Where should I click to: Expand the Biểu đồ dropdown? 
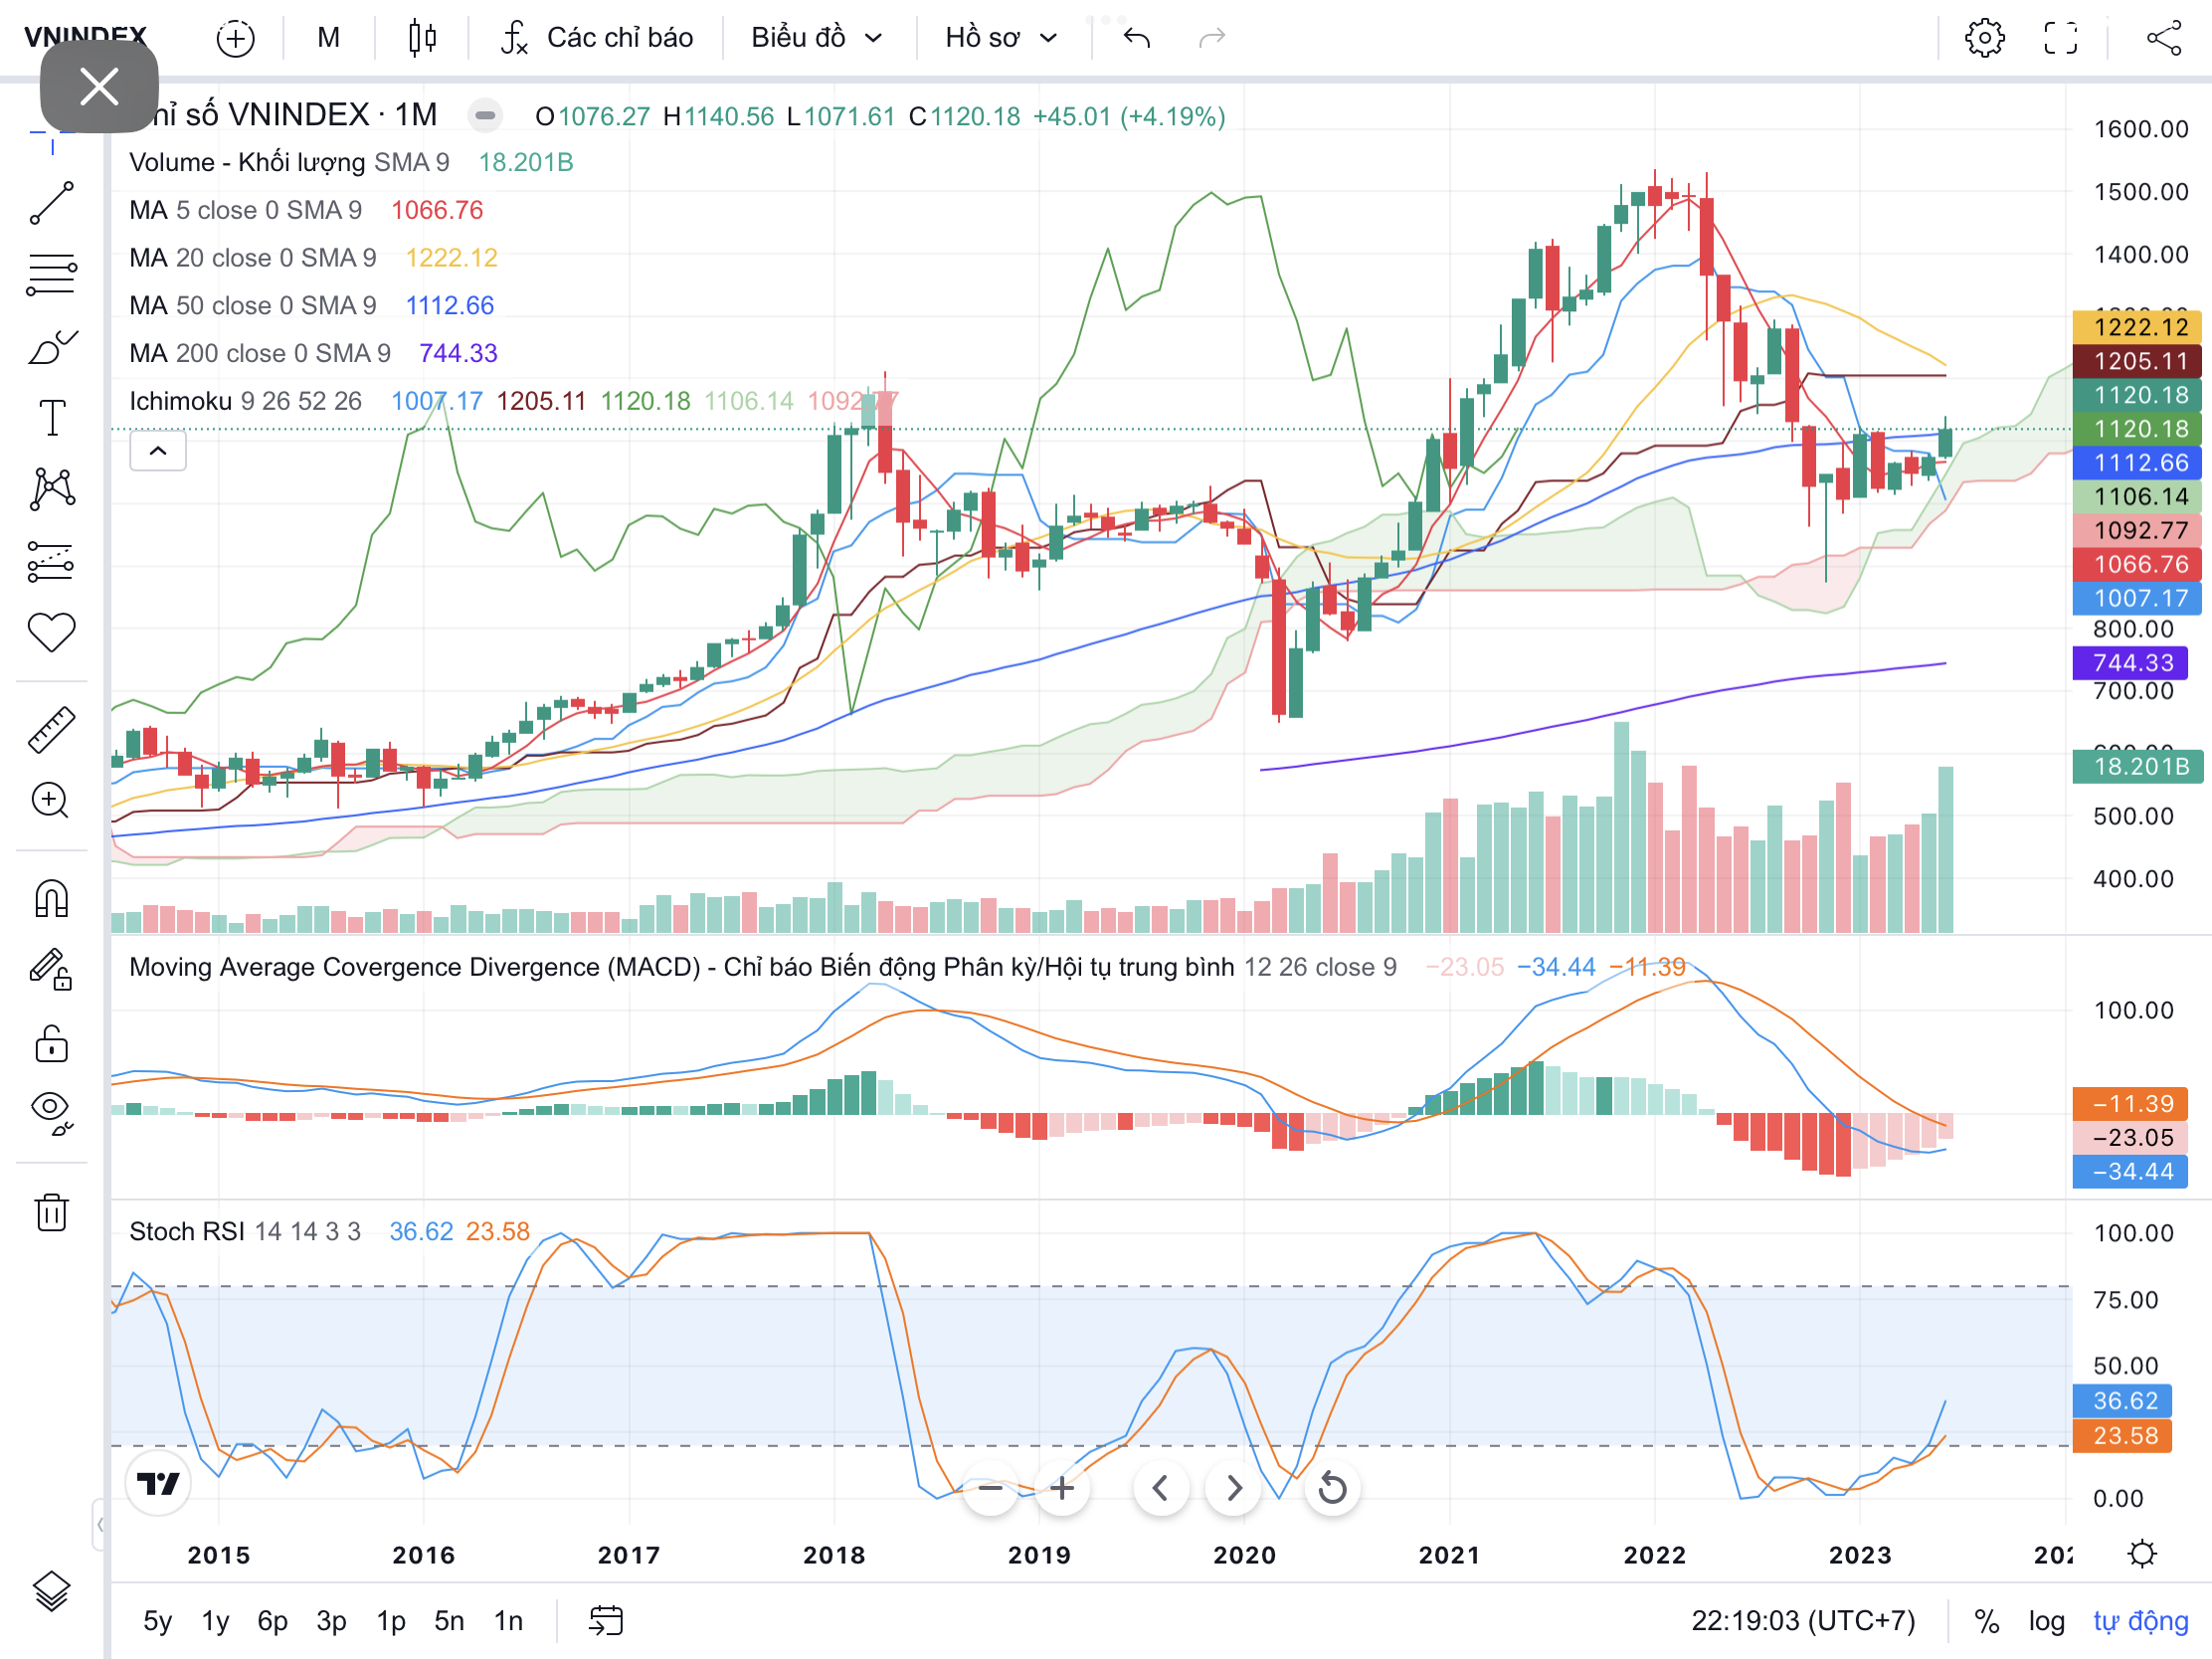pyautogui.click(x=817, y=38)
